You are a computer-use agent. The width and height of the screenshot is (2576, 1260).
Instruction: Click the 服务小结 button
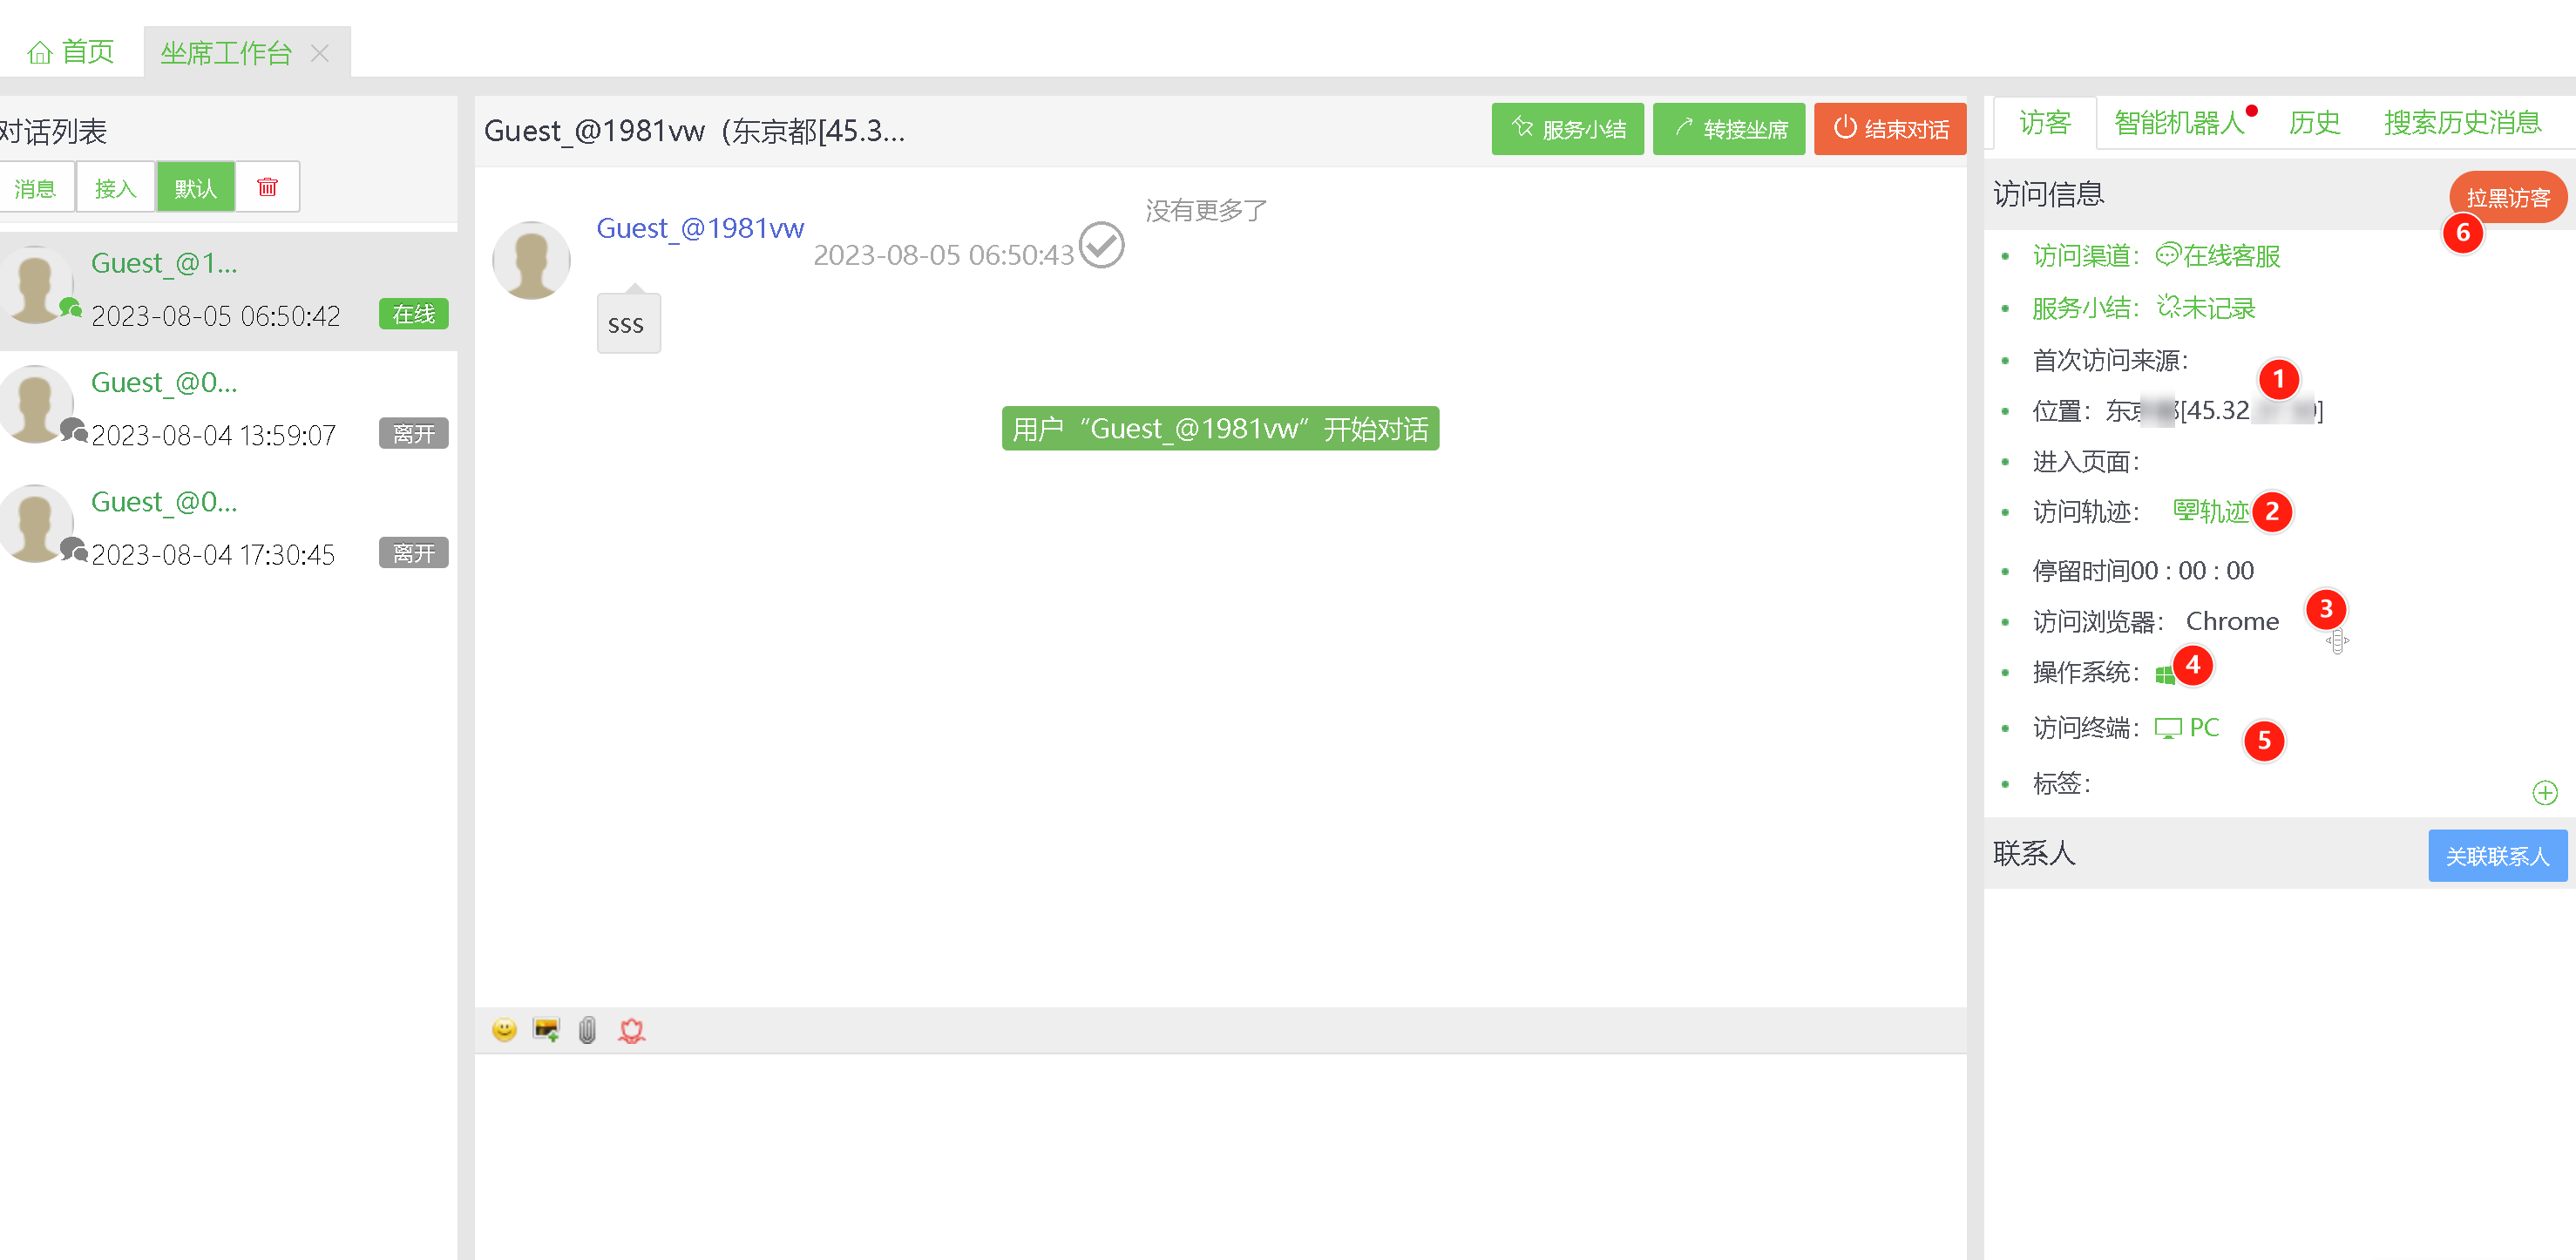pos(1567,129)
